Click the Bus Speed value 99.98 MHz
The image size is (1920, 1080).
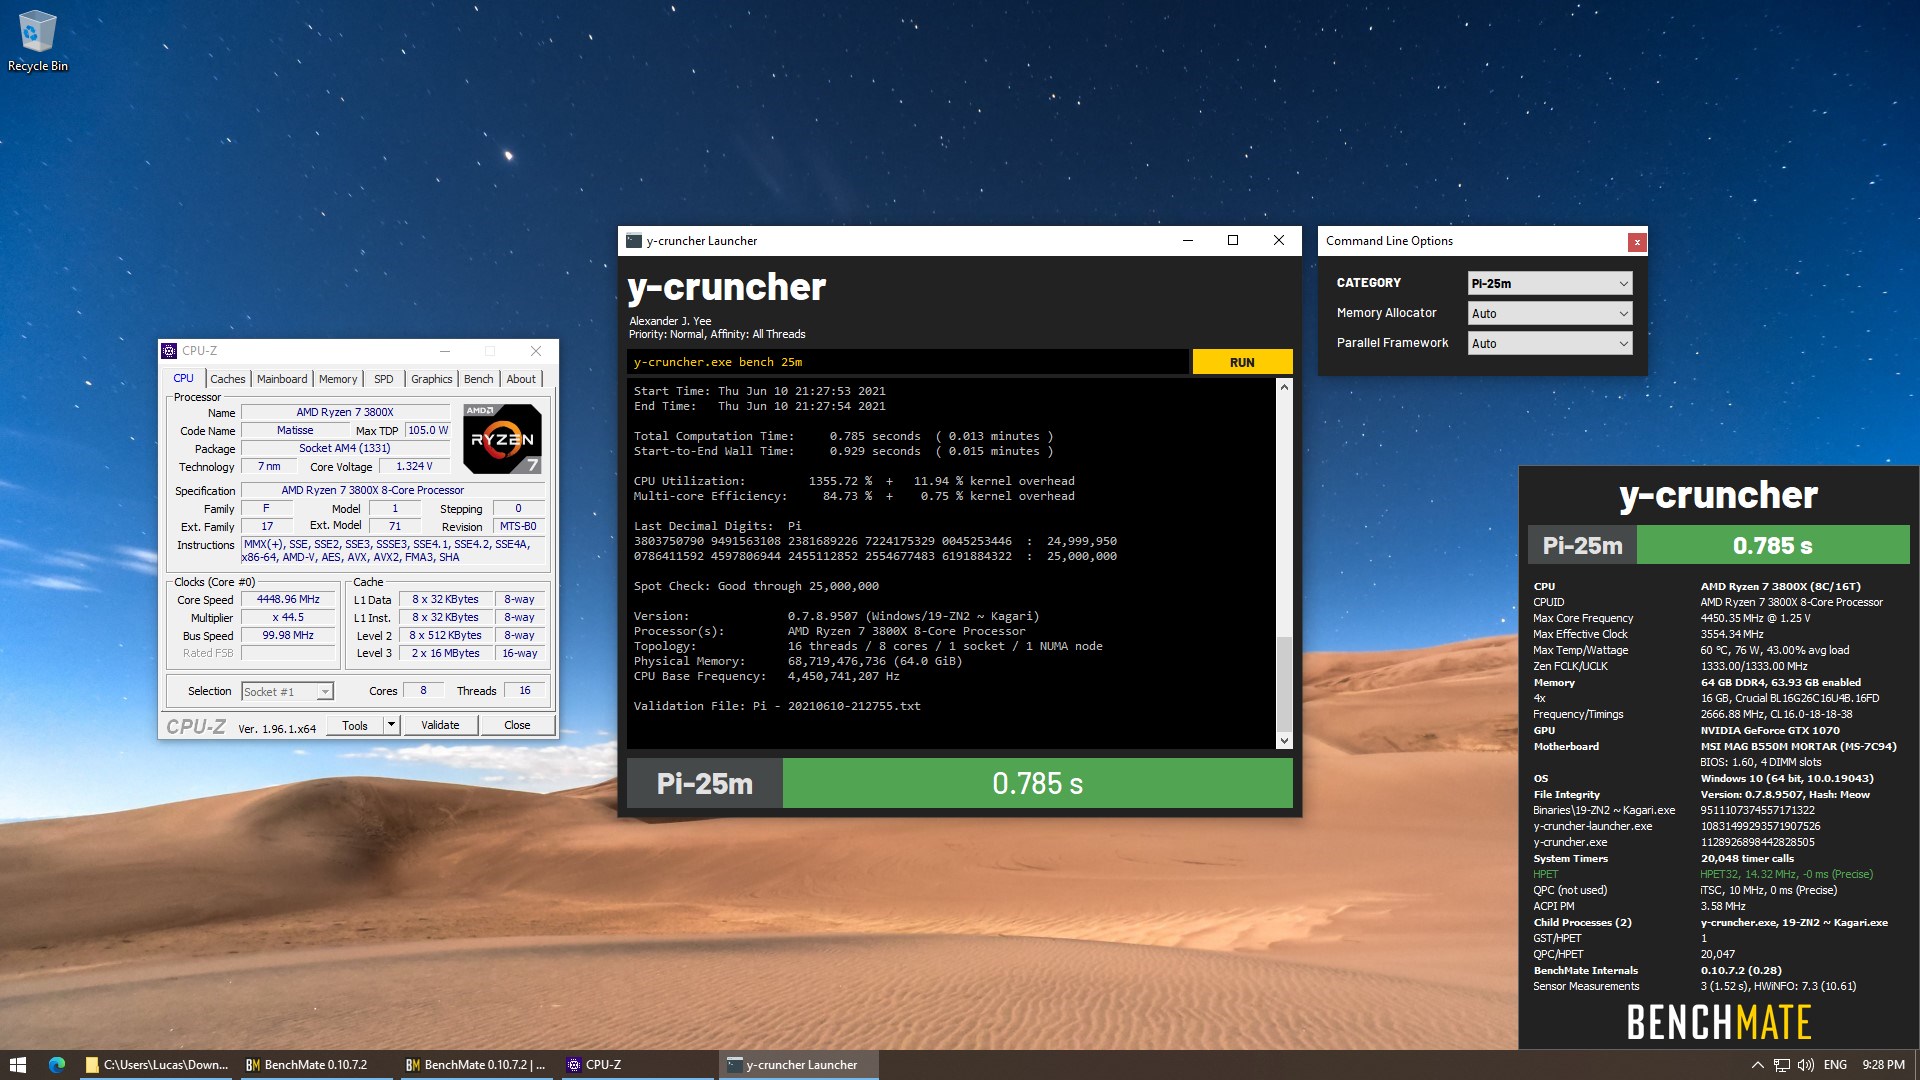tap(288, 636)
